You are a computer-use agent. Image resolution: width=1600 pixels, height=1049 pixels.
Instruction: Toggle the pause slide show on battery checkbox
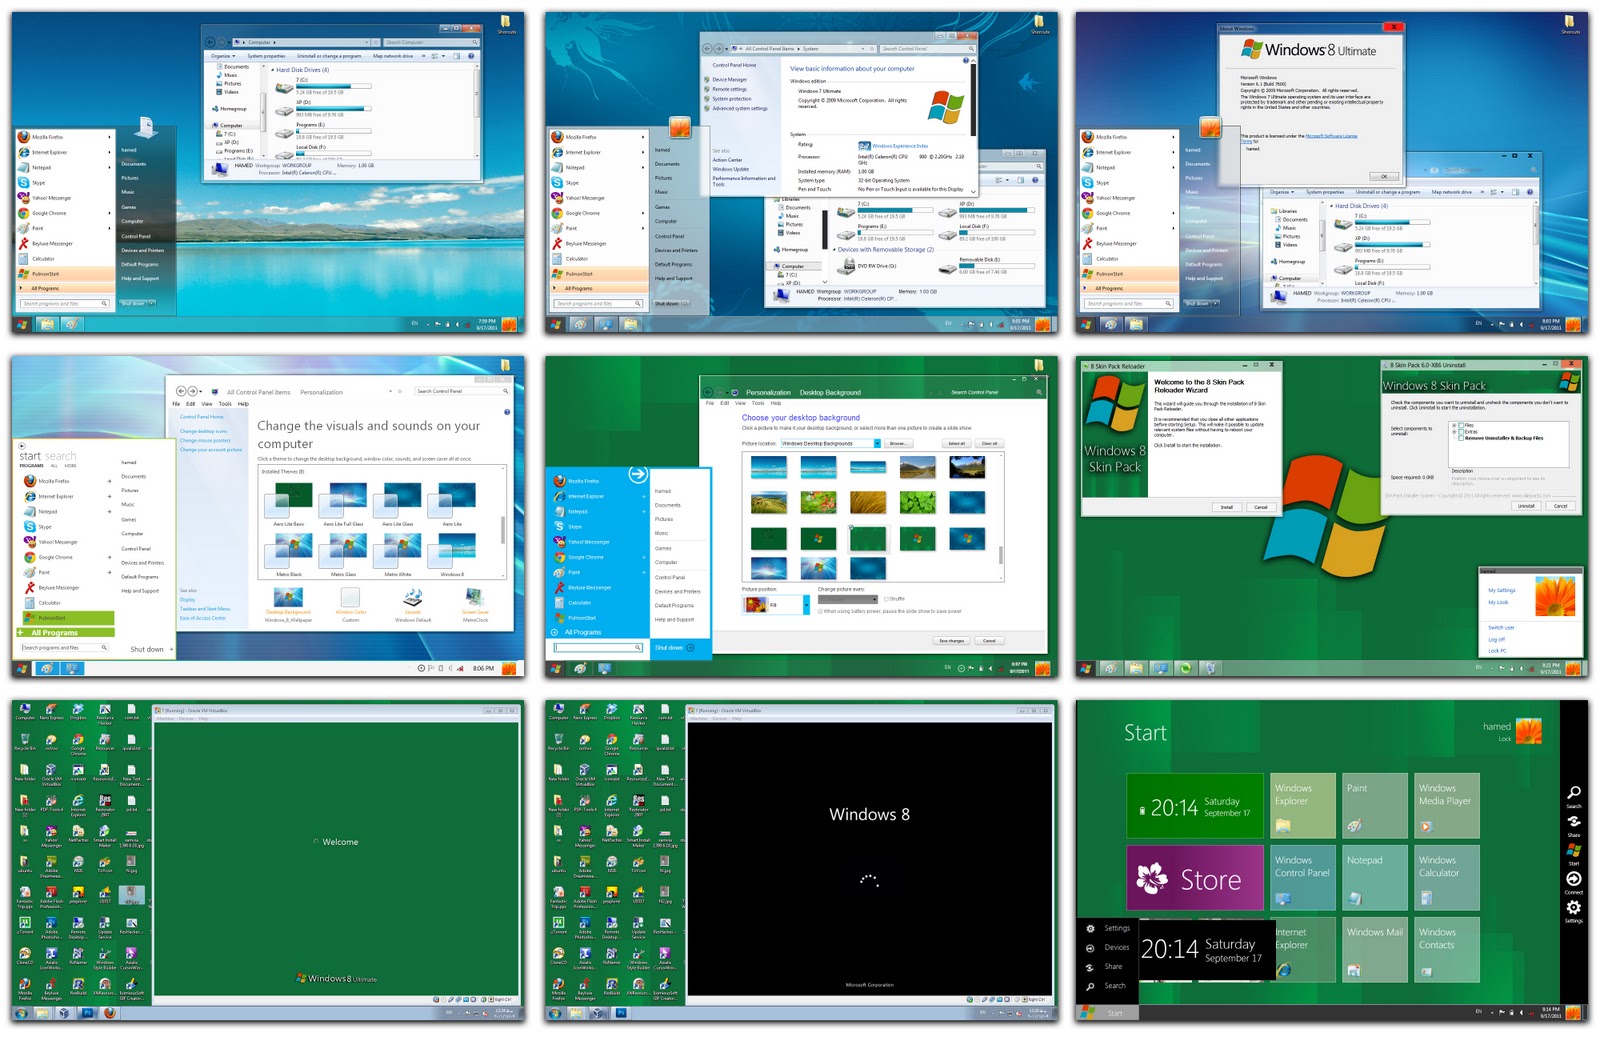coord(820,611)
